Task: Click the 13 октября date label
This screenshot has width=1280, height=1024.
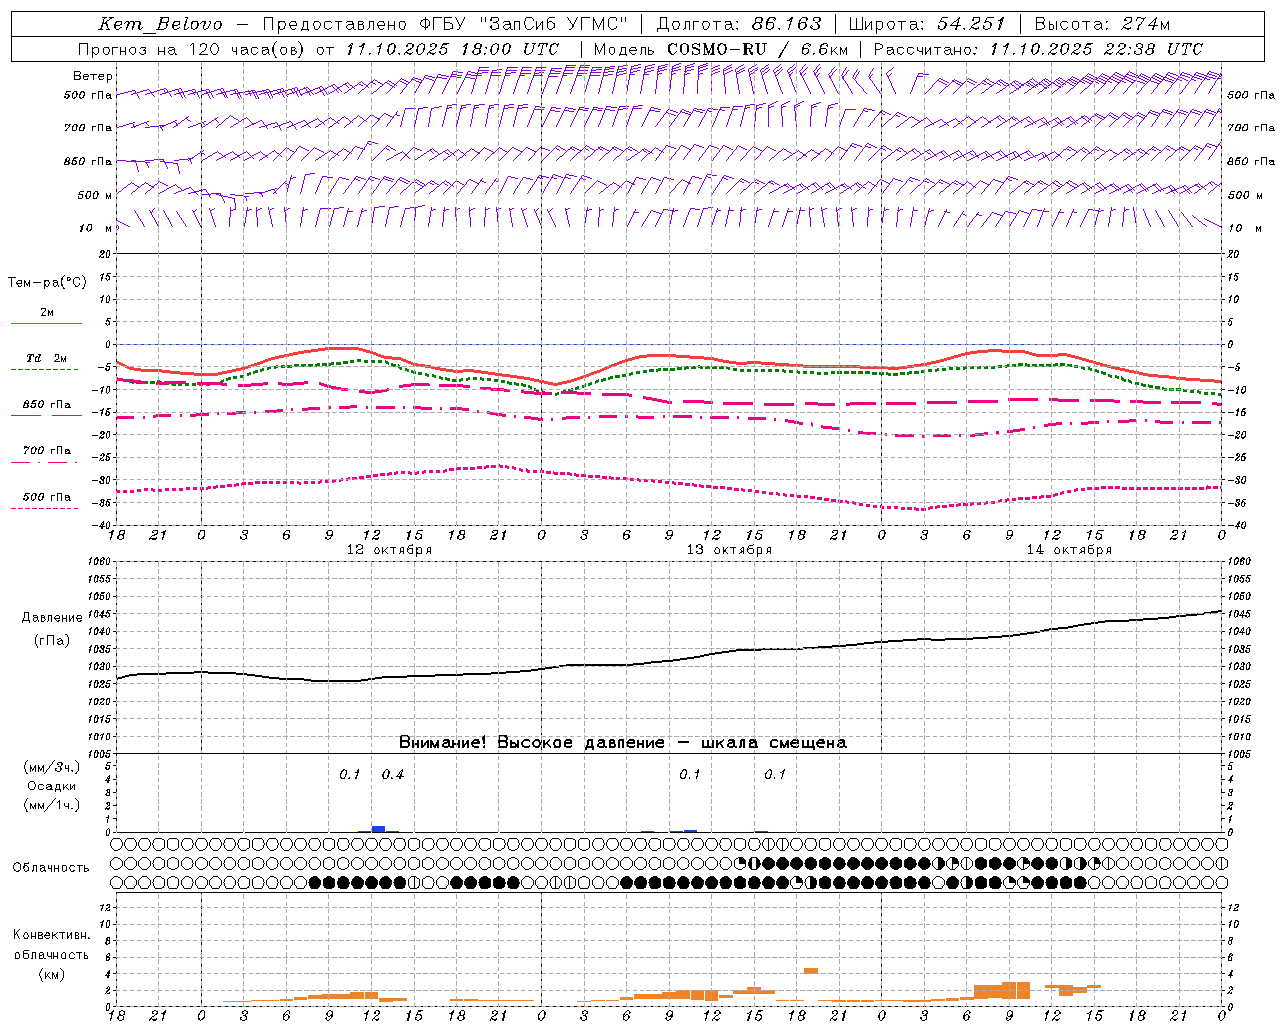Action: coord(729,550)
